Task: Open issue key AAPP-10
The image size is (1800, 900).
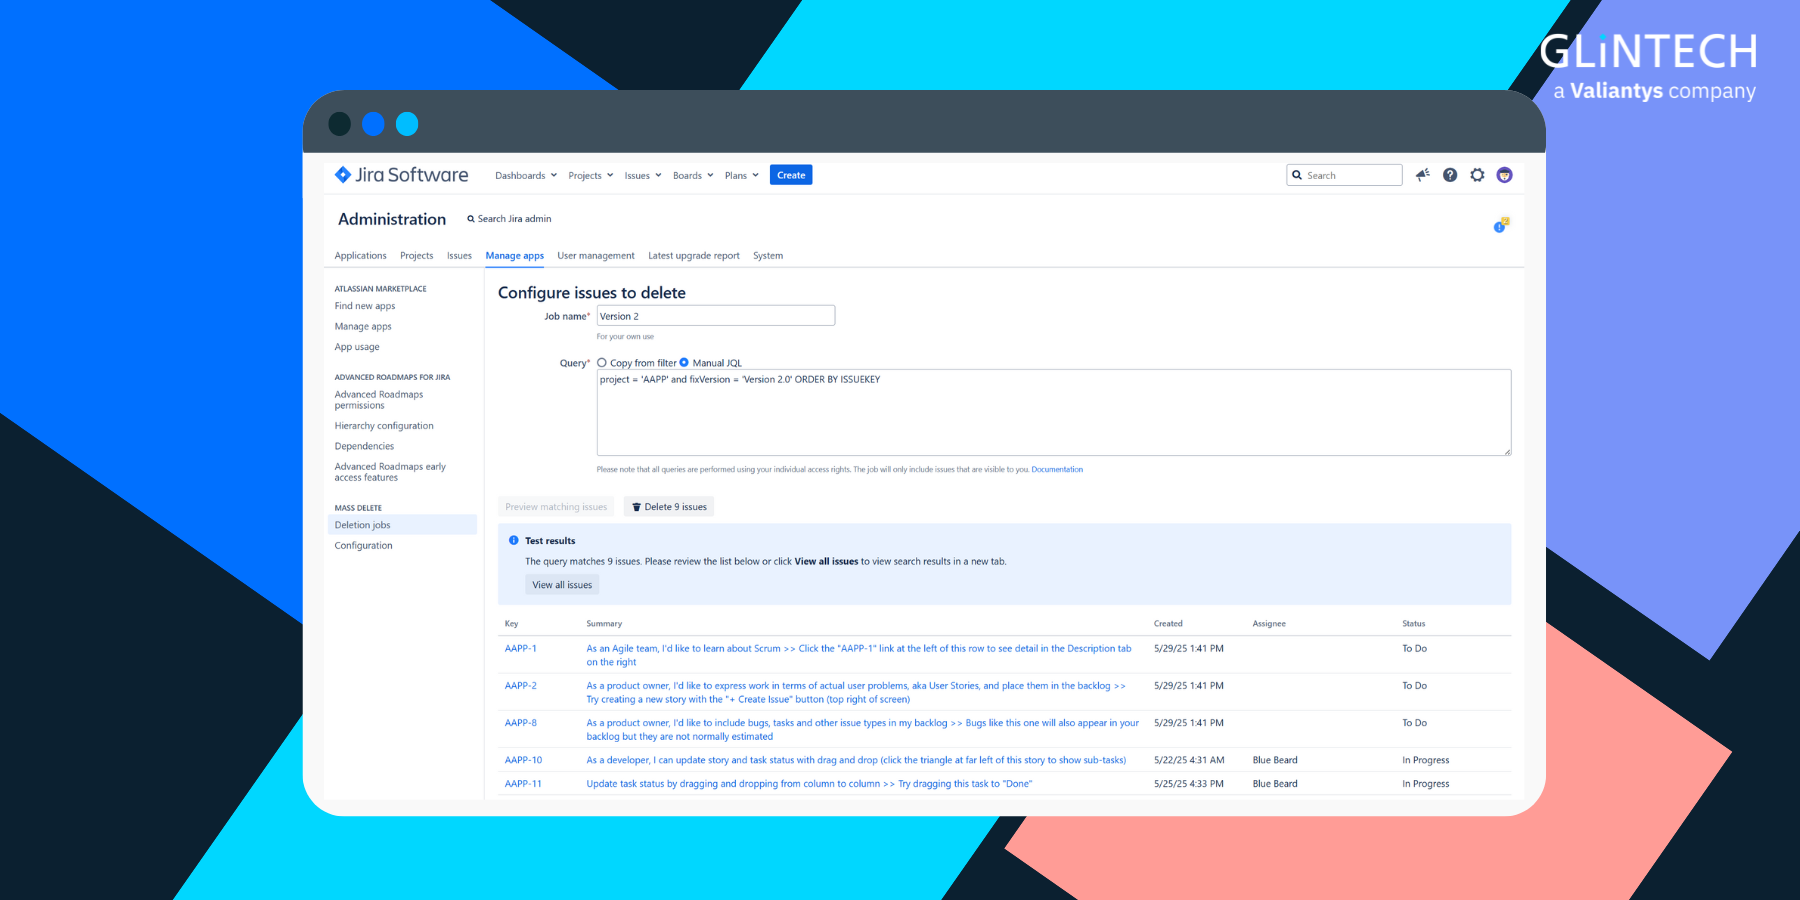Action: coord(523,760)
